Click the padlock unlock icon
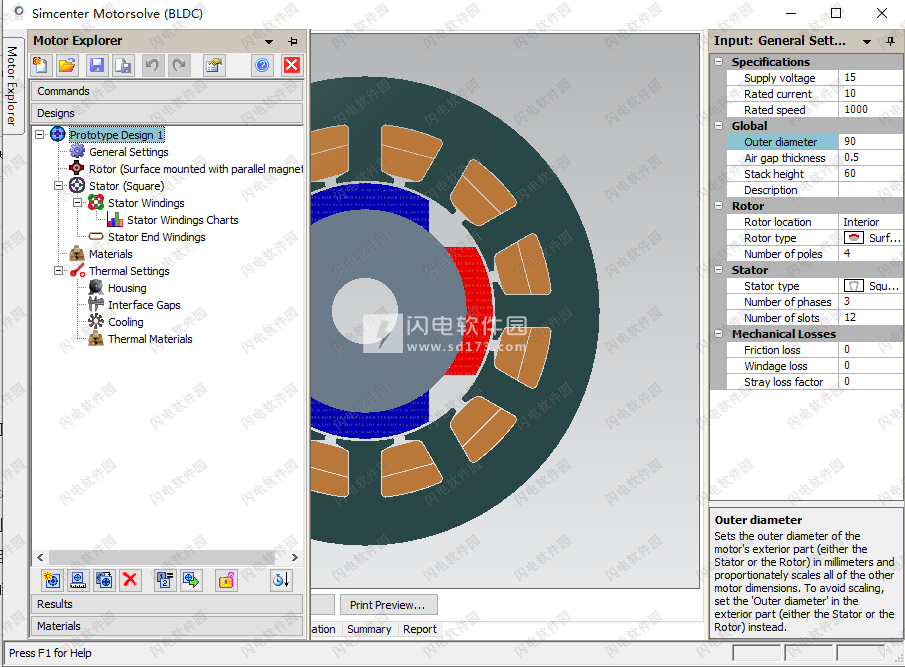The image size is (905, 667). coord(226,580)
